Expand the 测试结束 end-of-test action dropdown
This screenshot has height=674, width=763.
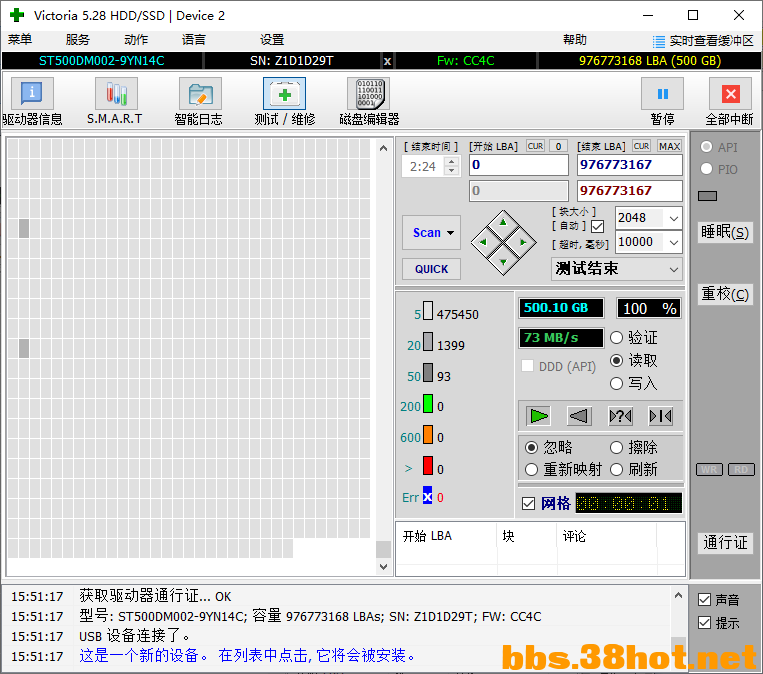(x=674, y=269)
